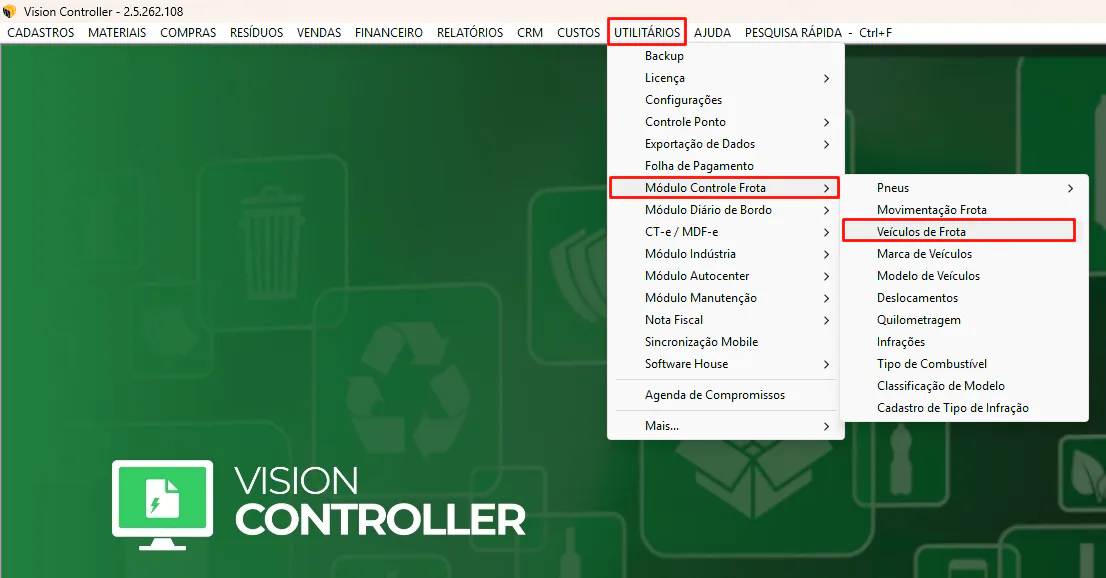The width and height of the screenshot is (1106, 578).
Task: Expand the Mais... submenu
Action: [x=726, y=426]
